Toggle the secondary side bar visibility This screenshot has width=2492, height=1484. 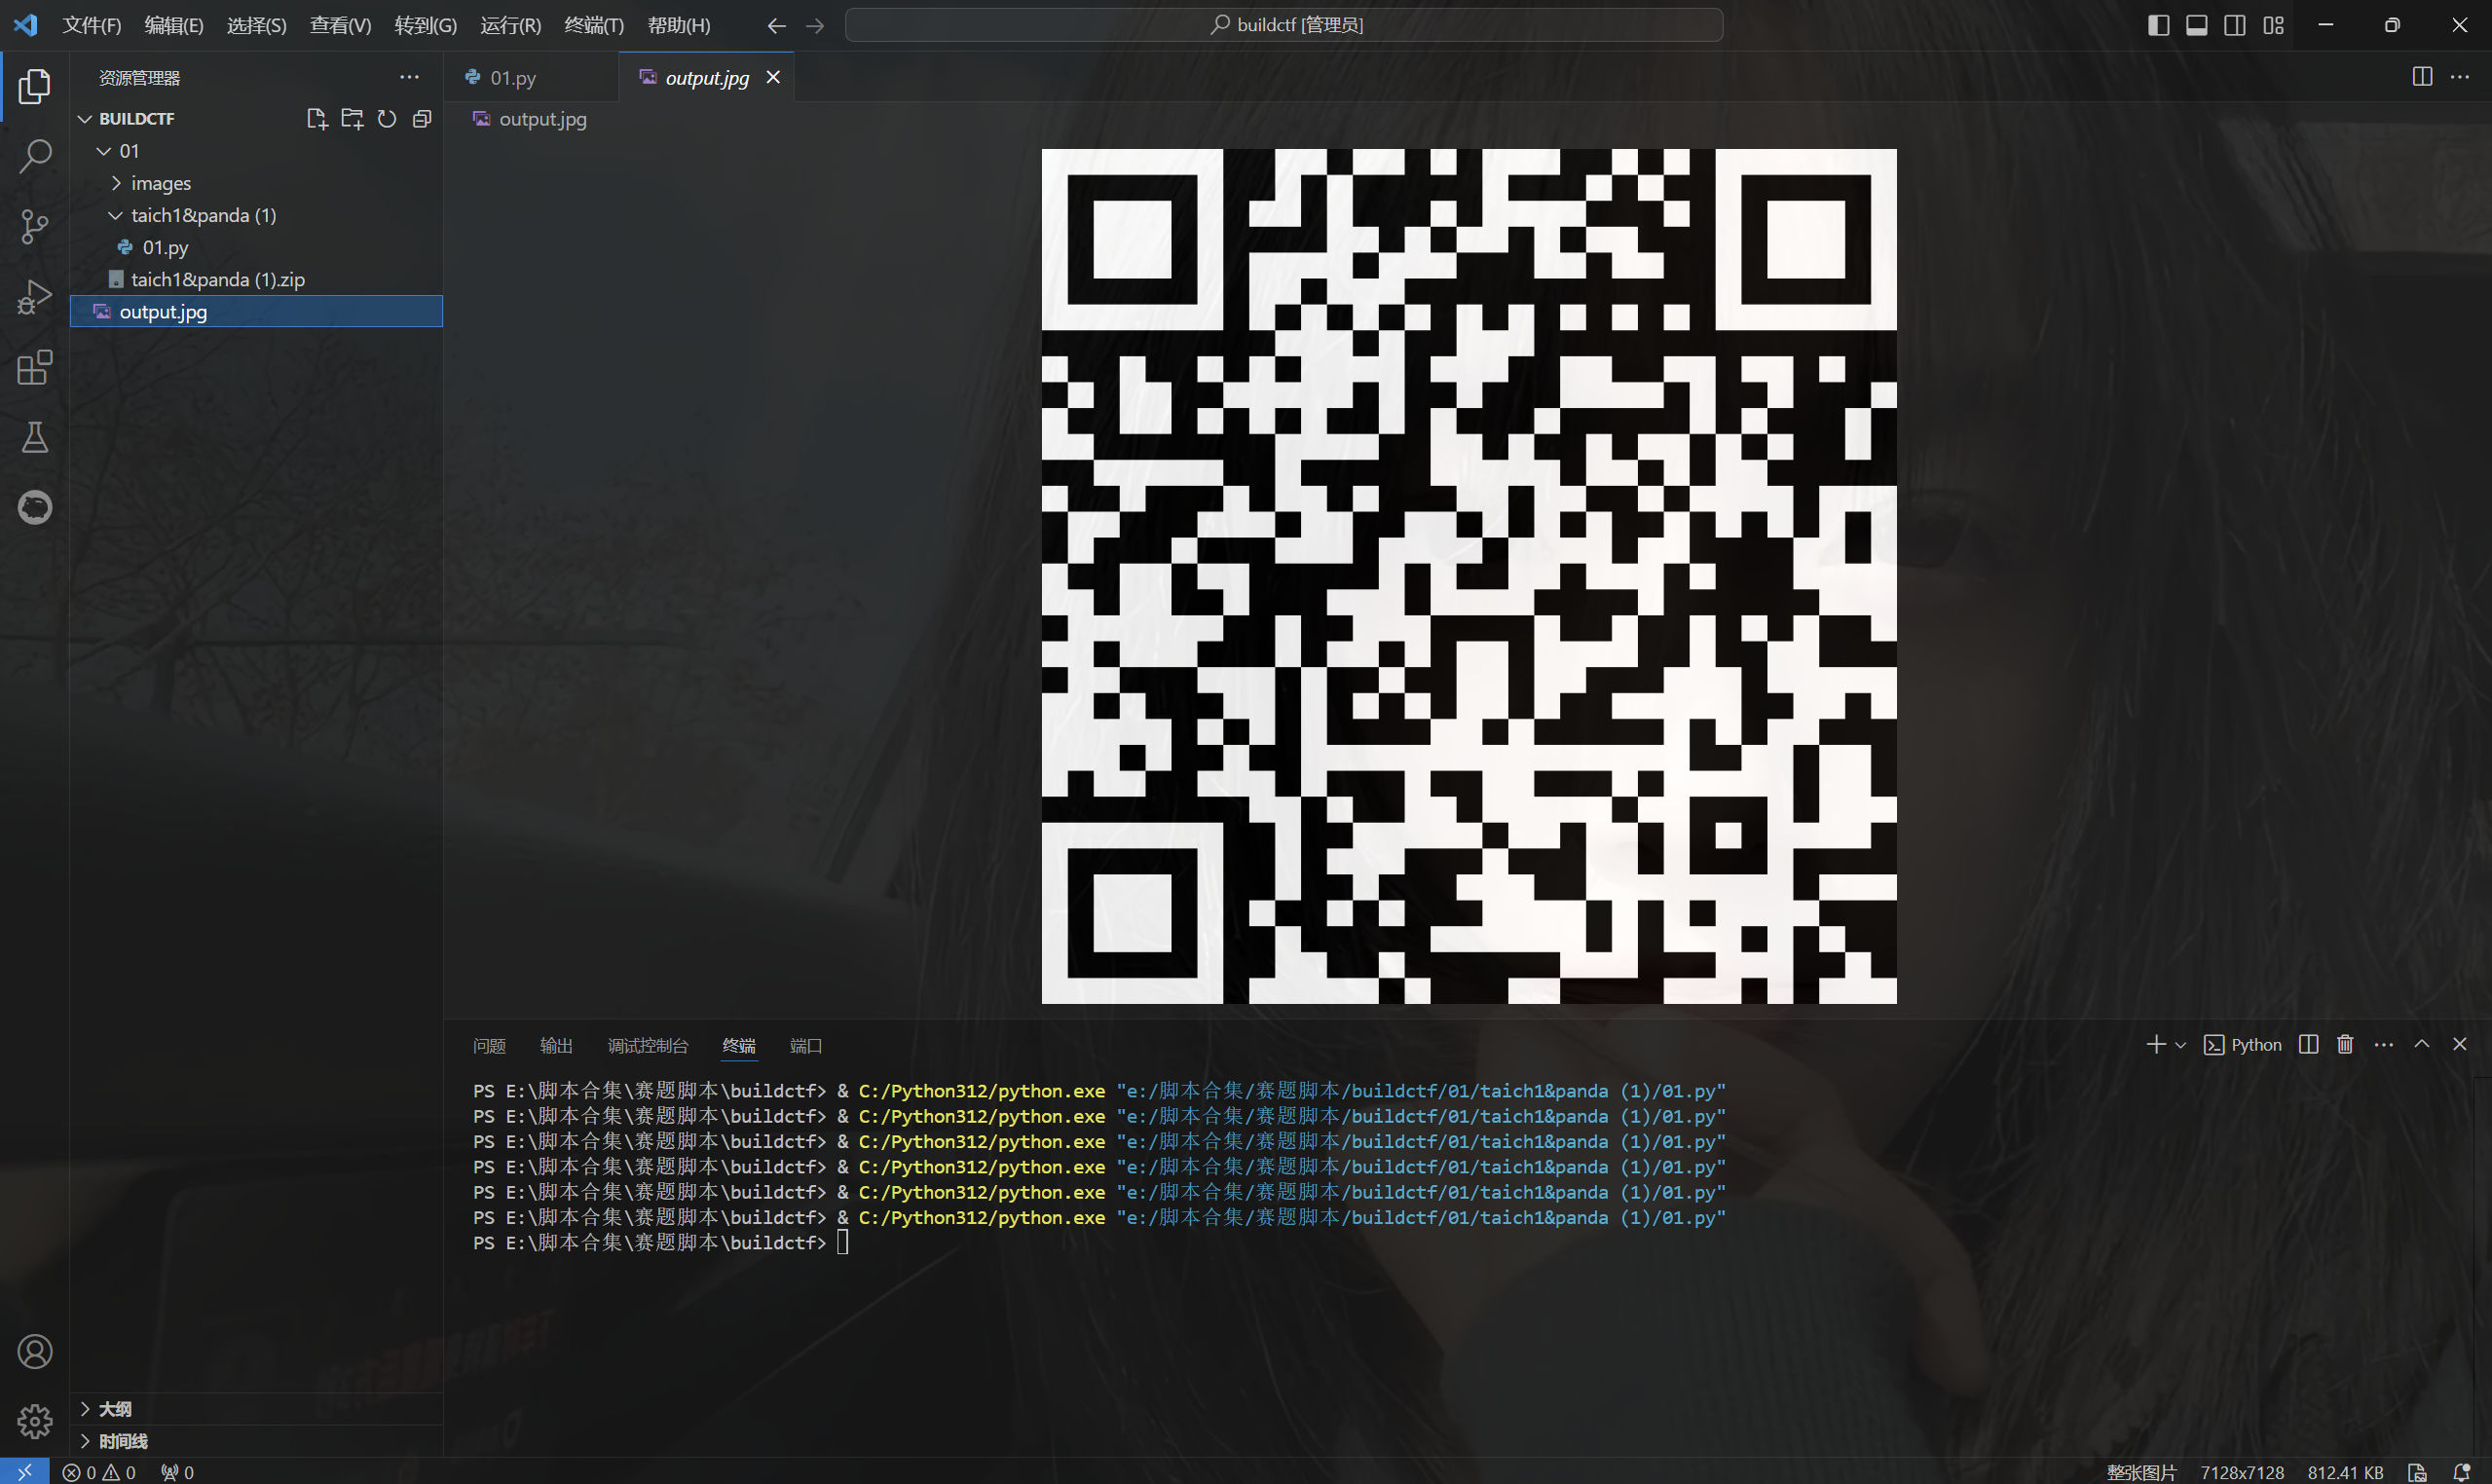(2234, 26)
